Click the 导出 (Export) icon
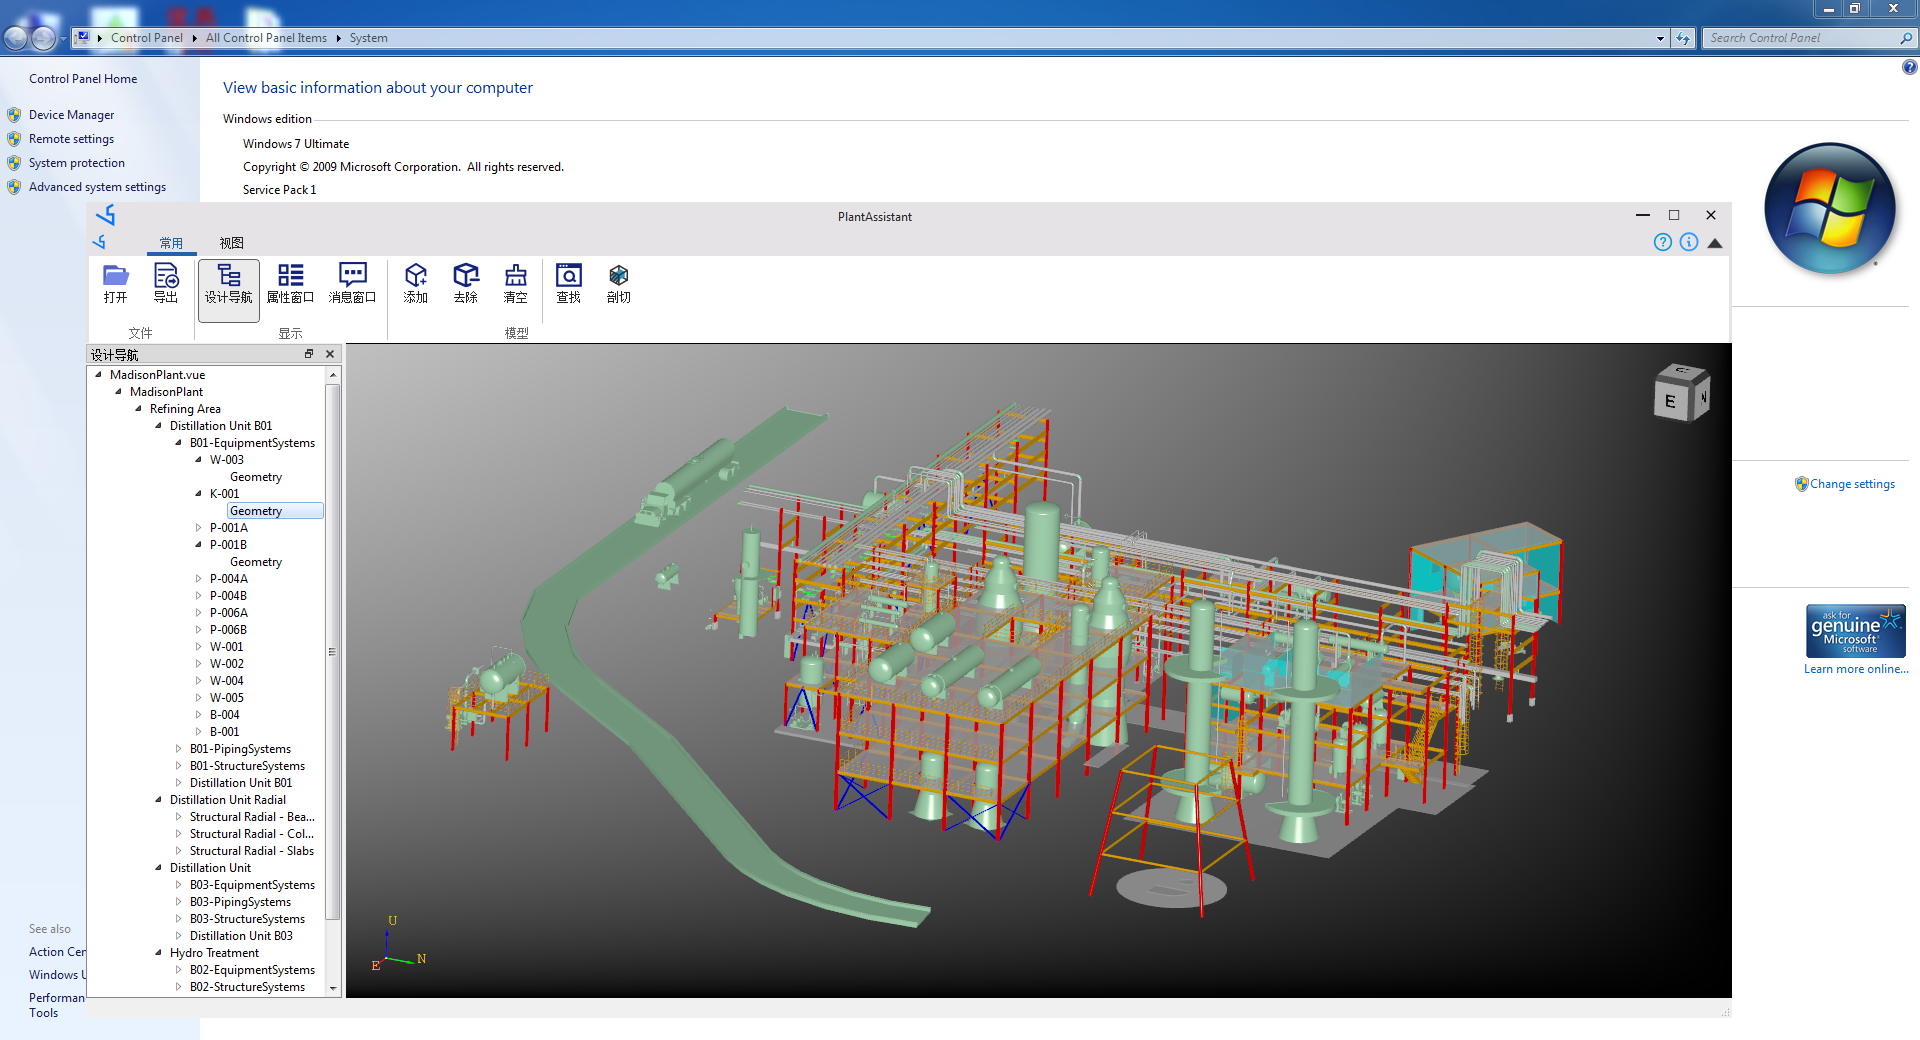Viewport: 1920px width, 1040px height. tap(166, 284)
